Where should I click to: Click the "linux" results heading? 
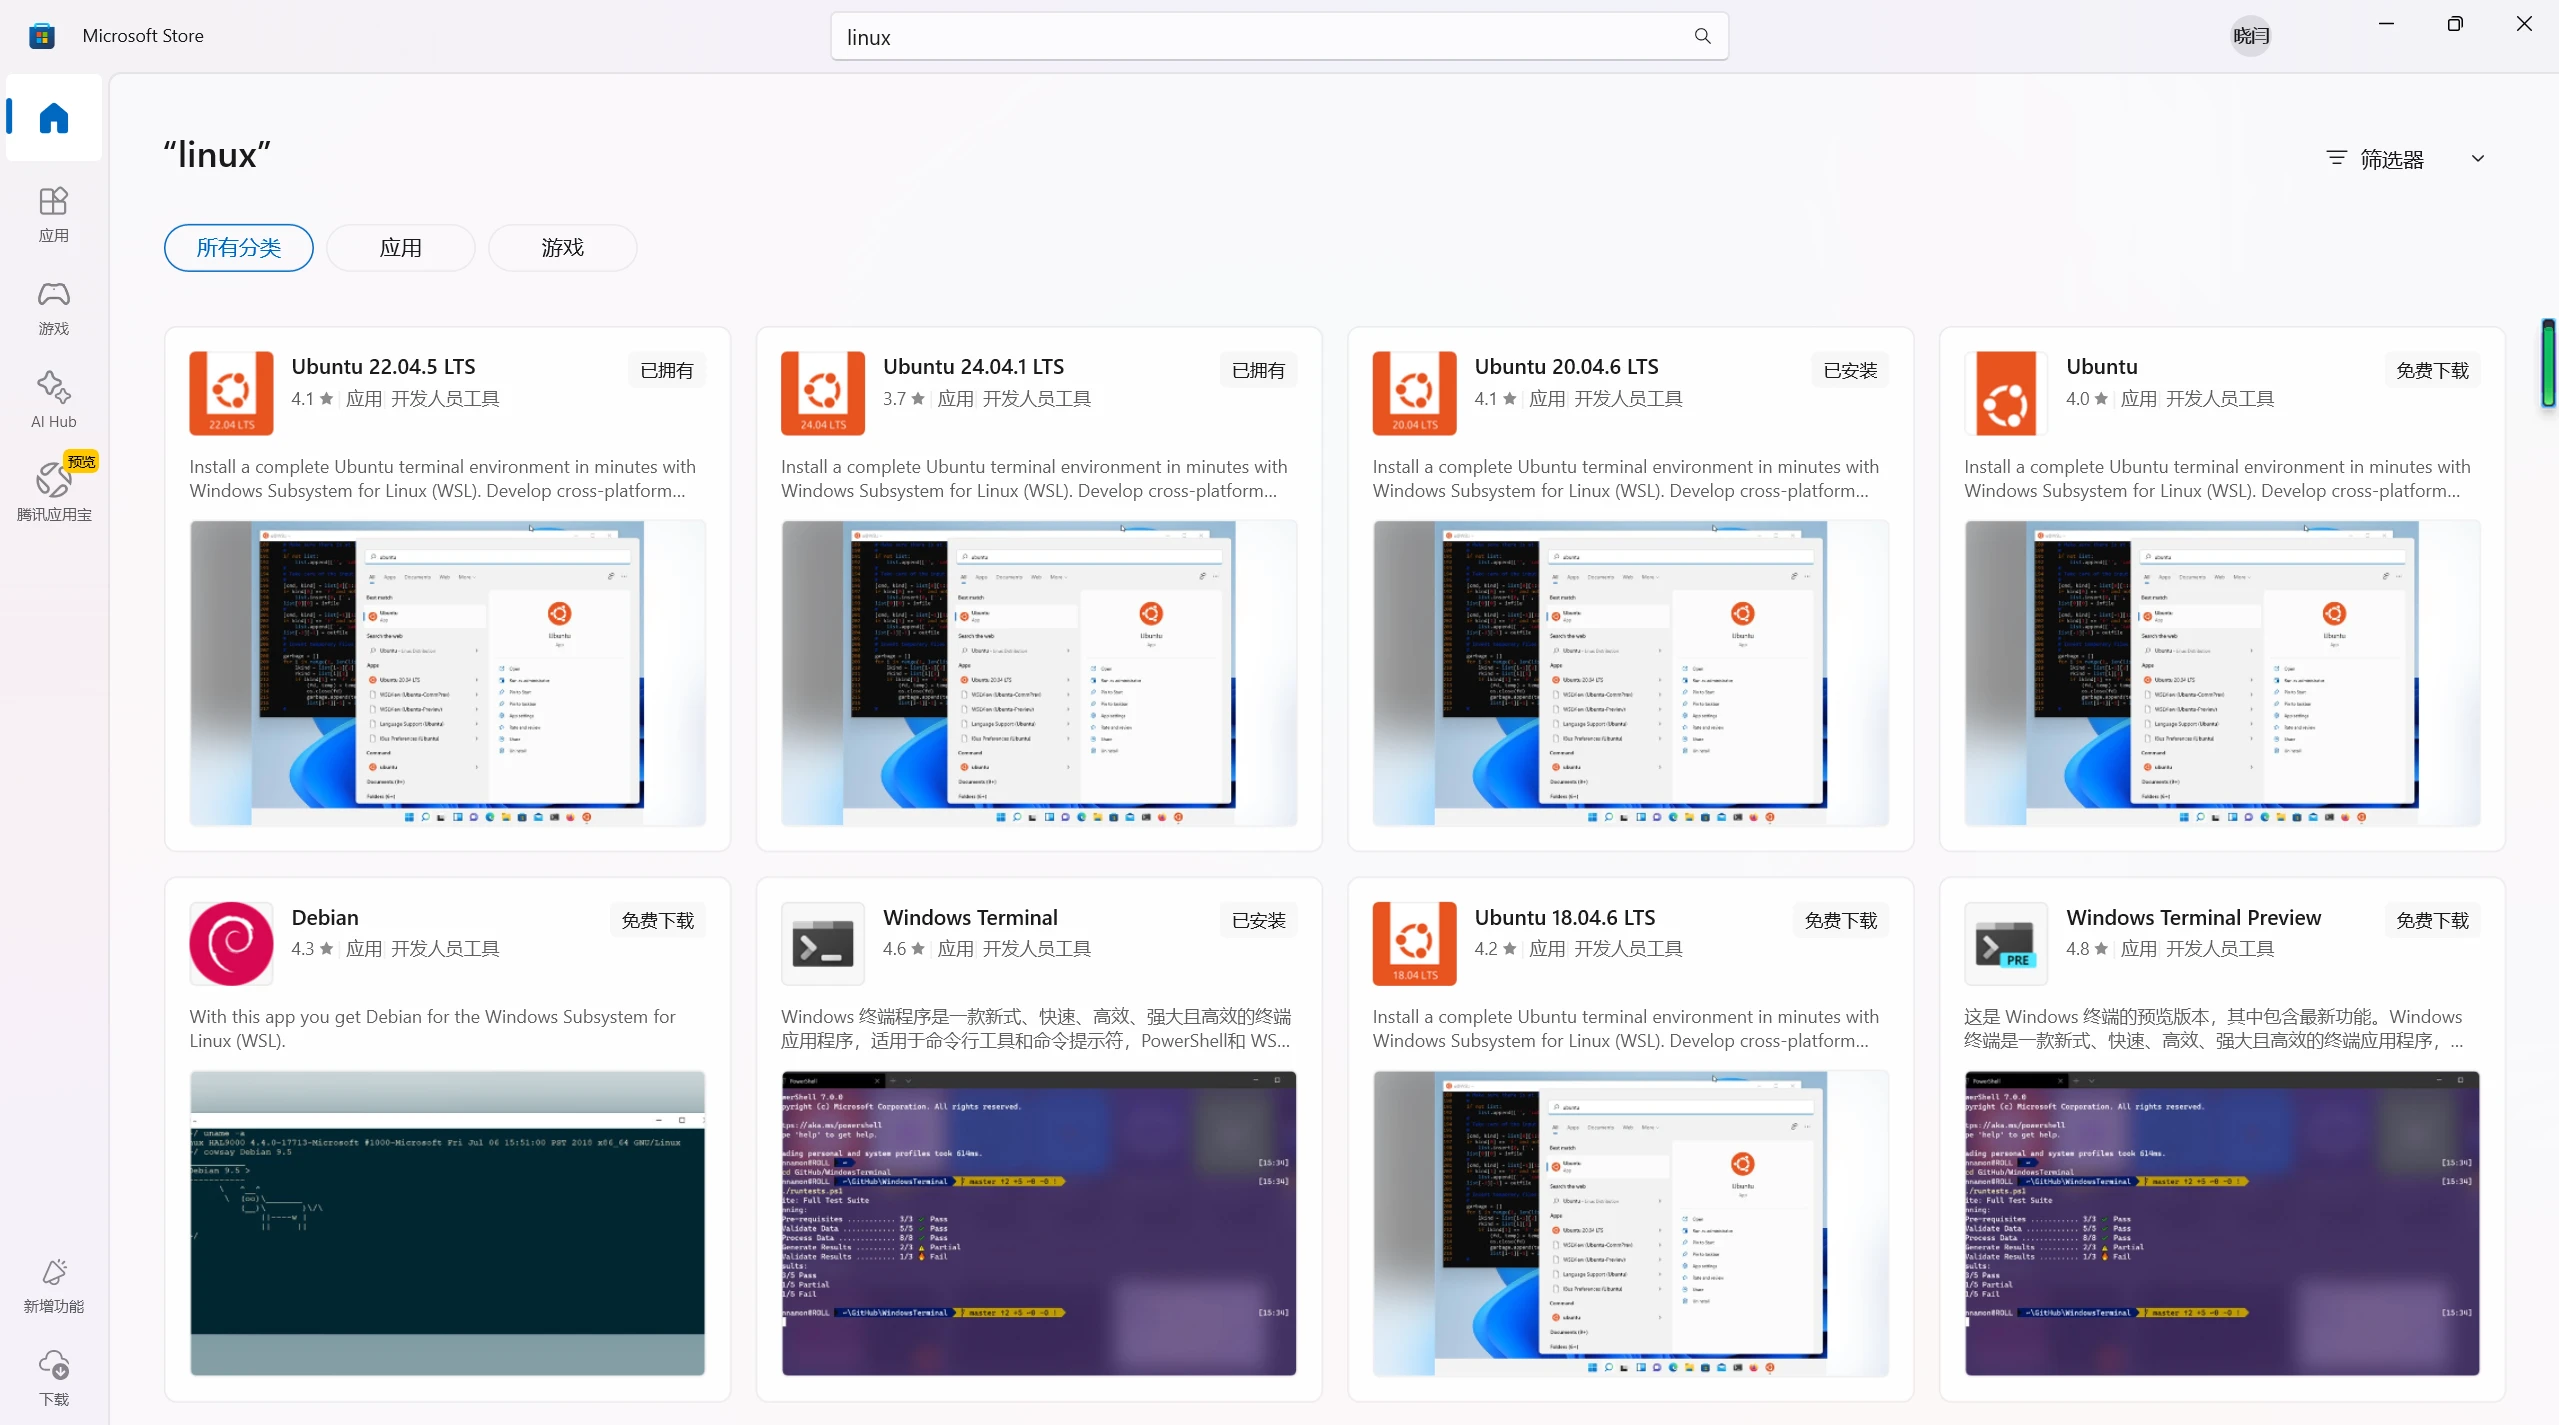point(217,155)
